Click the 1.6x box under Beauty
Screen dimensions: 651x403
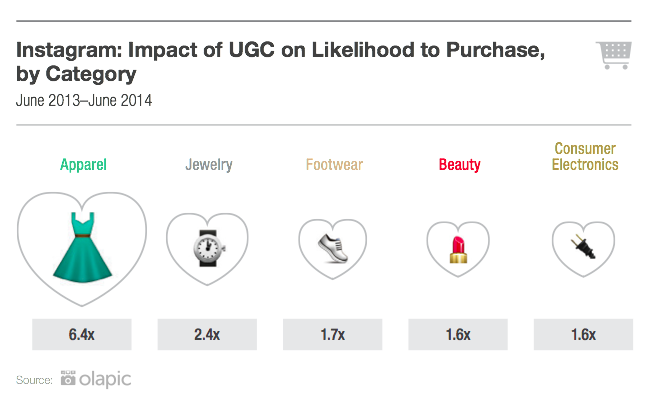click(458, 335)
